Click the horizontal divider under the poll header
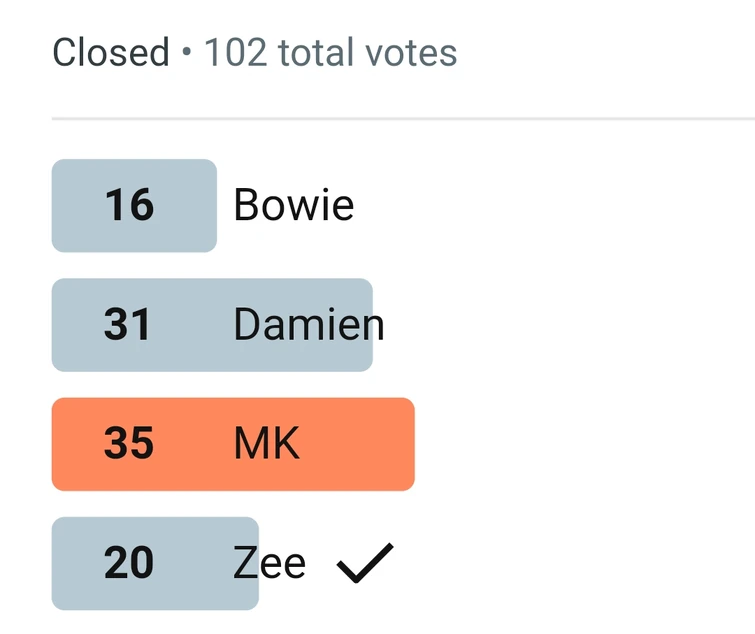Image resolution: width=755 pixels, height=634 pixels. coord(400,119)
